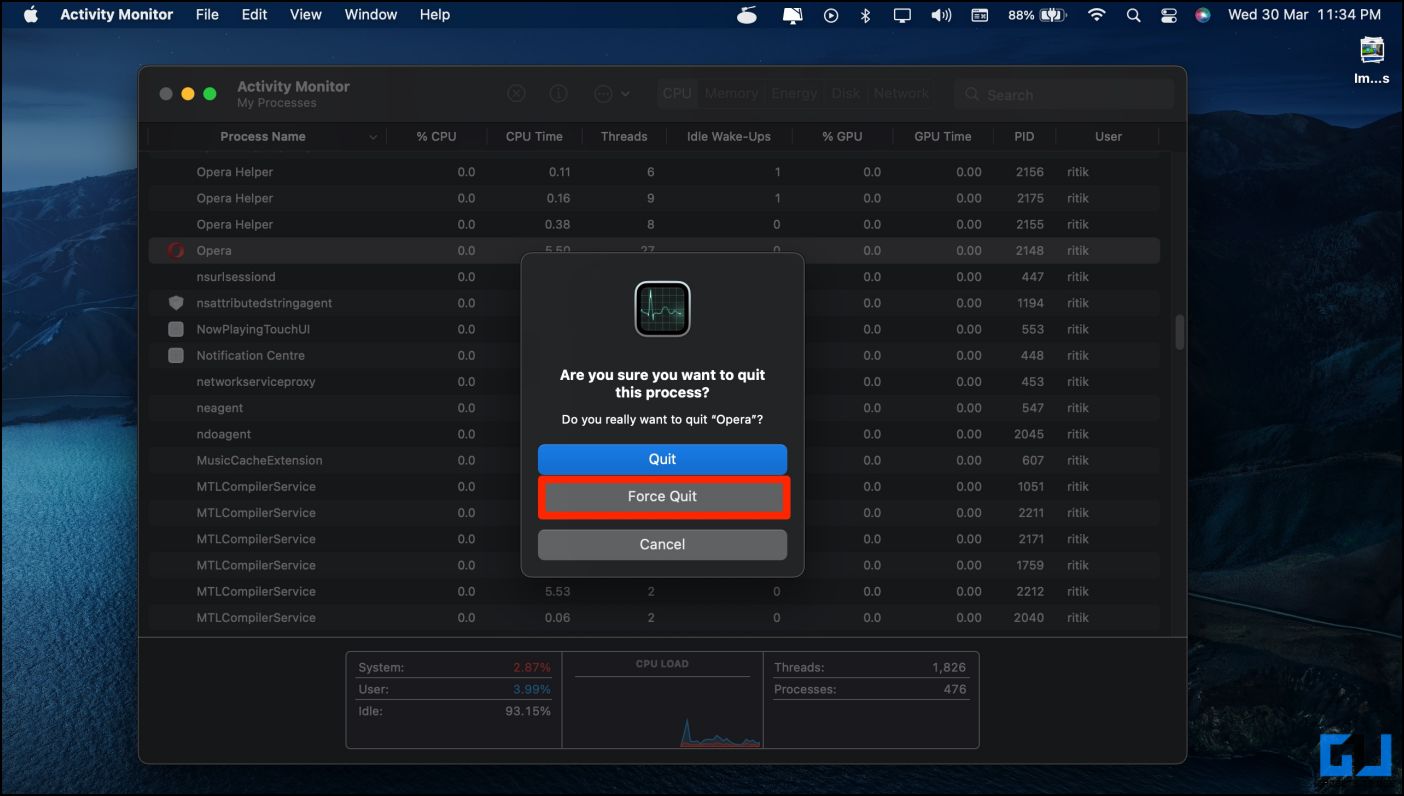Click the volume menu bar icon
Viewport: 1404px width, 796px height.
click(x=941, y=15)
